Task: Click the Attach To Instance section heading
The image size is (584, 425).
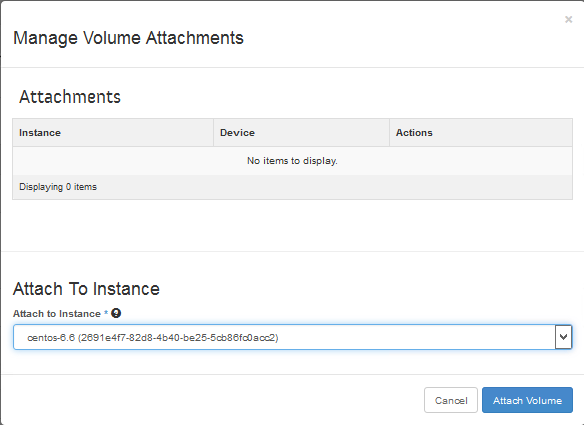Action: point(86,289)
